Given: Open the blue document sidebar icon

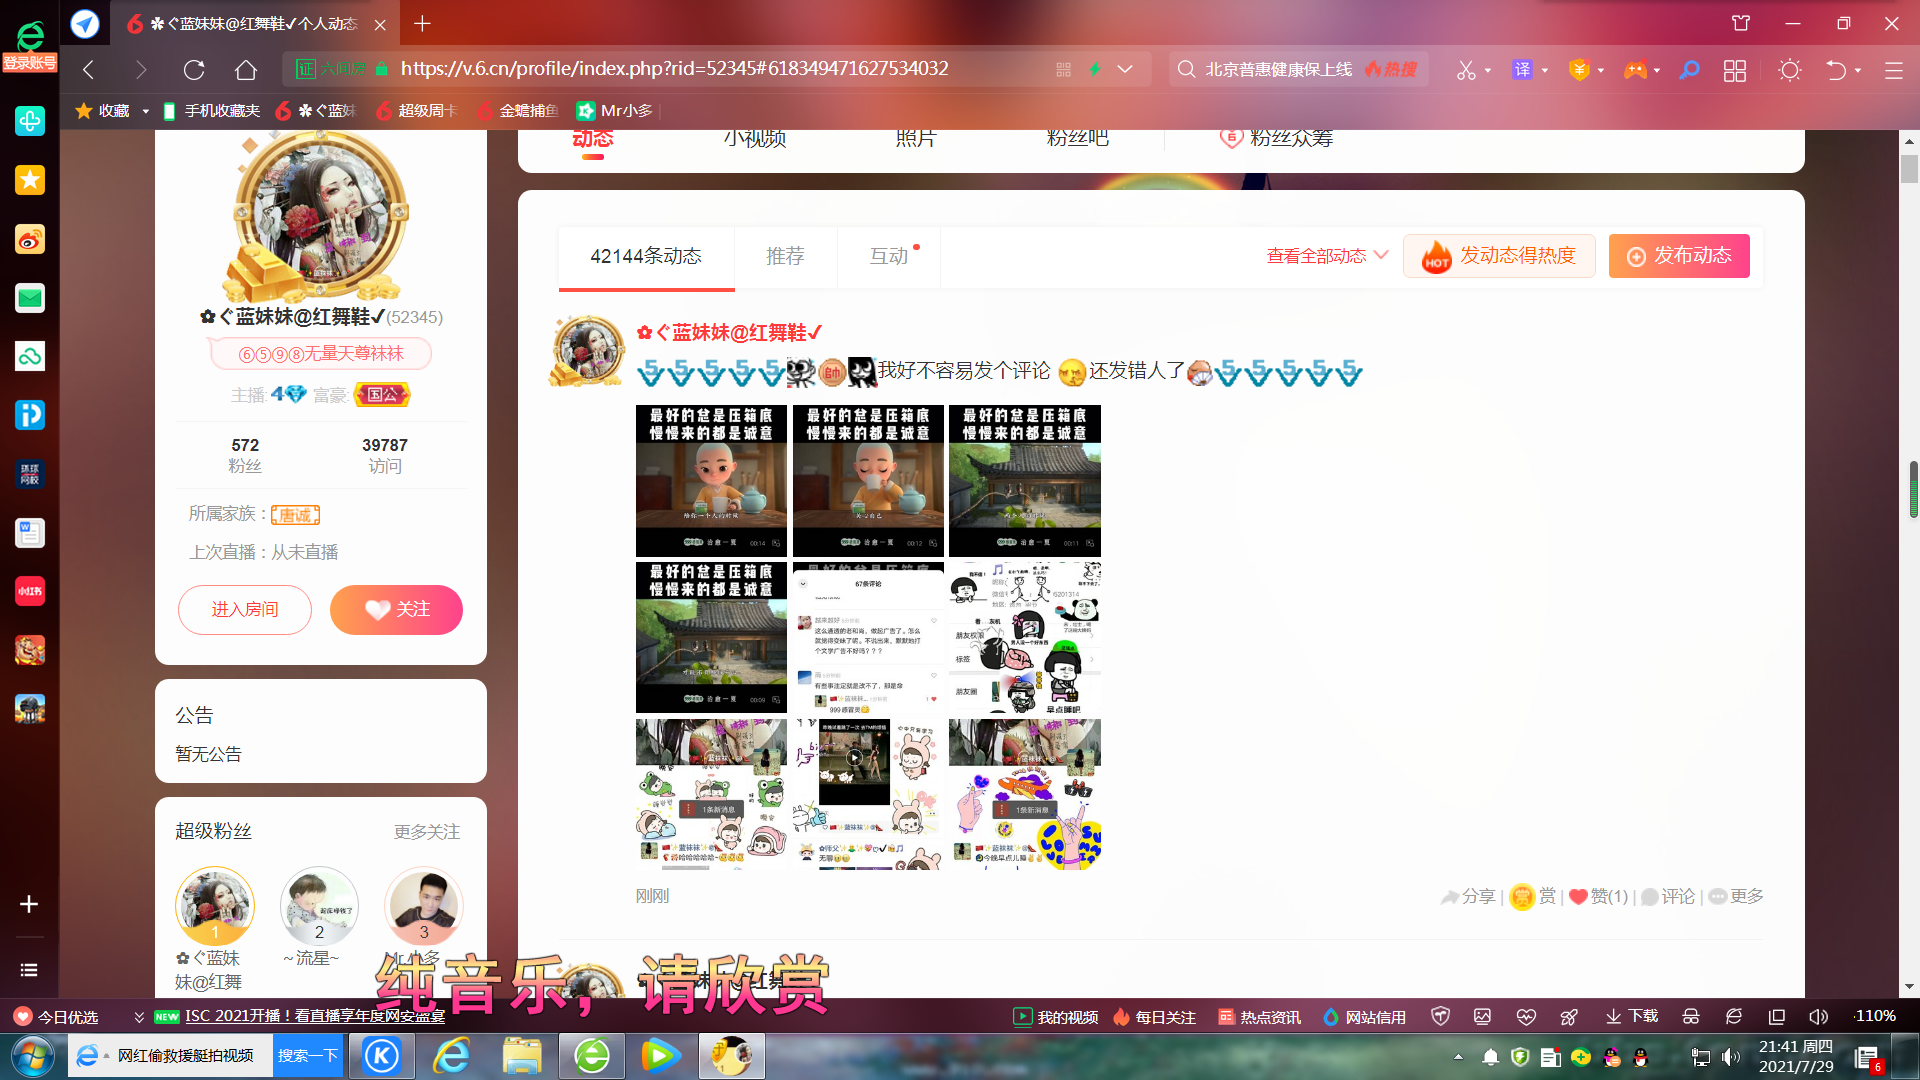Looking at the screenshot, I should 30,533.
